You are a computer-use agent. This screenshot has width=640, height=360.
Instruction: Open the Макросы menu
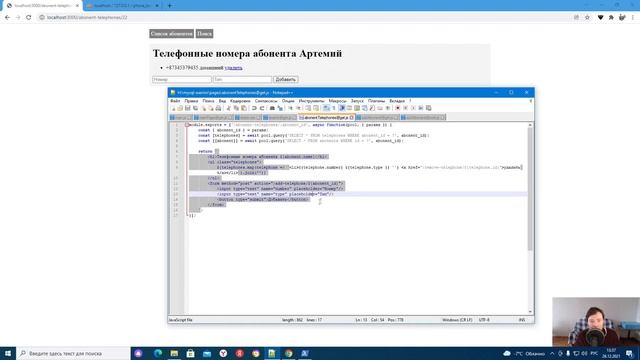[338, 101]
